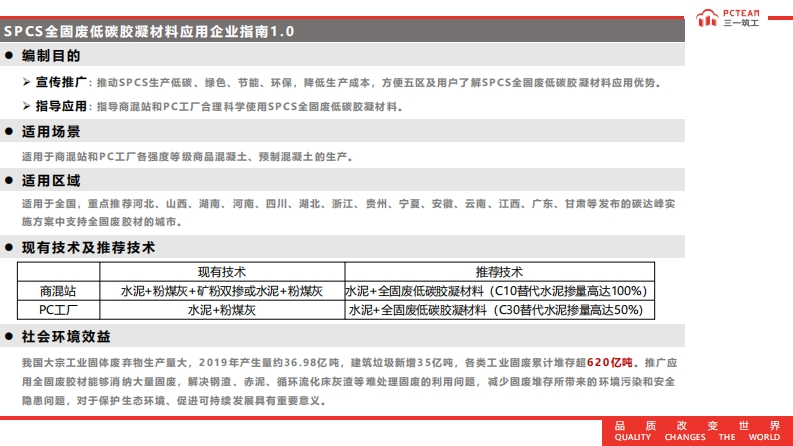Click the red highlighted text 620亿吨

coord(610,363)
